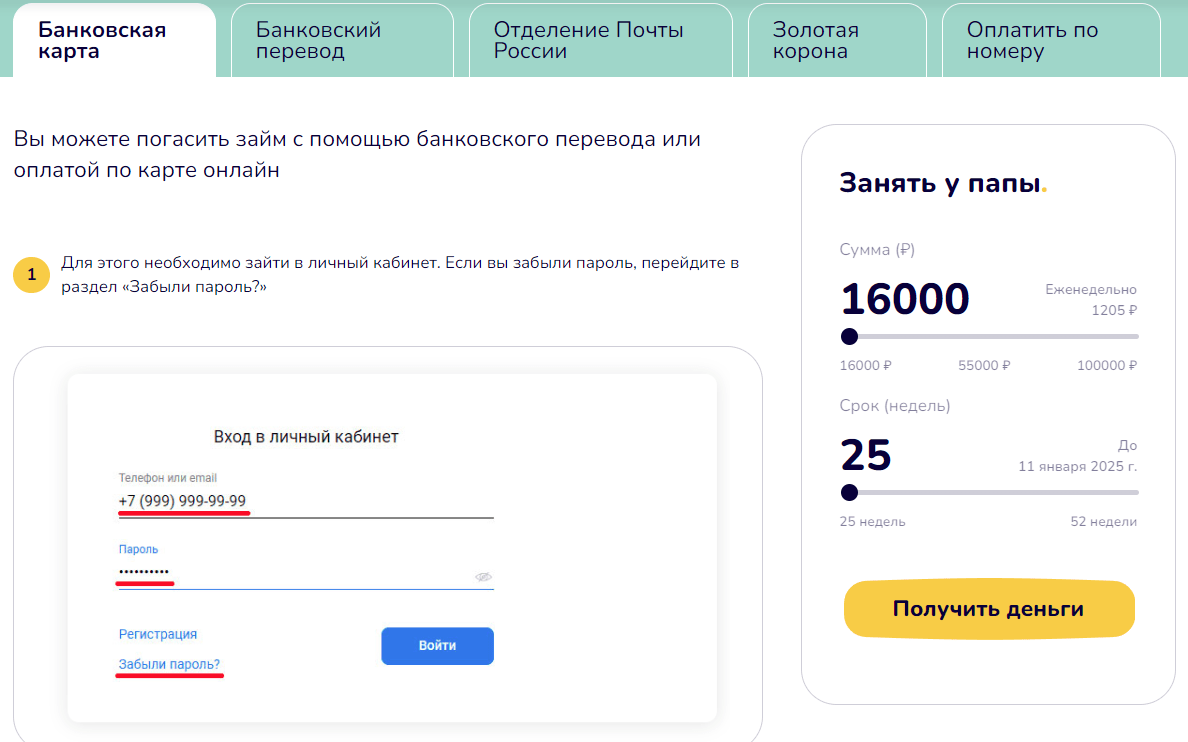Click the Получить деньги button
Image resolution: width=1188 pixels, height=742 pixels.
(989, 609)
